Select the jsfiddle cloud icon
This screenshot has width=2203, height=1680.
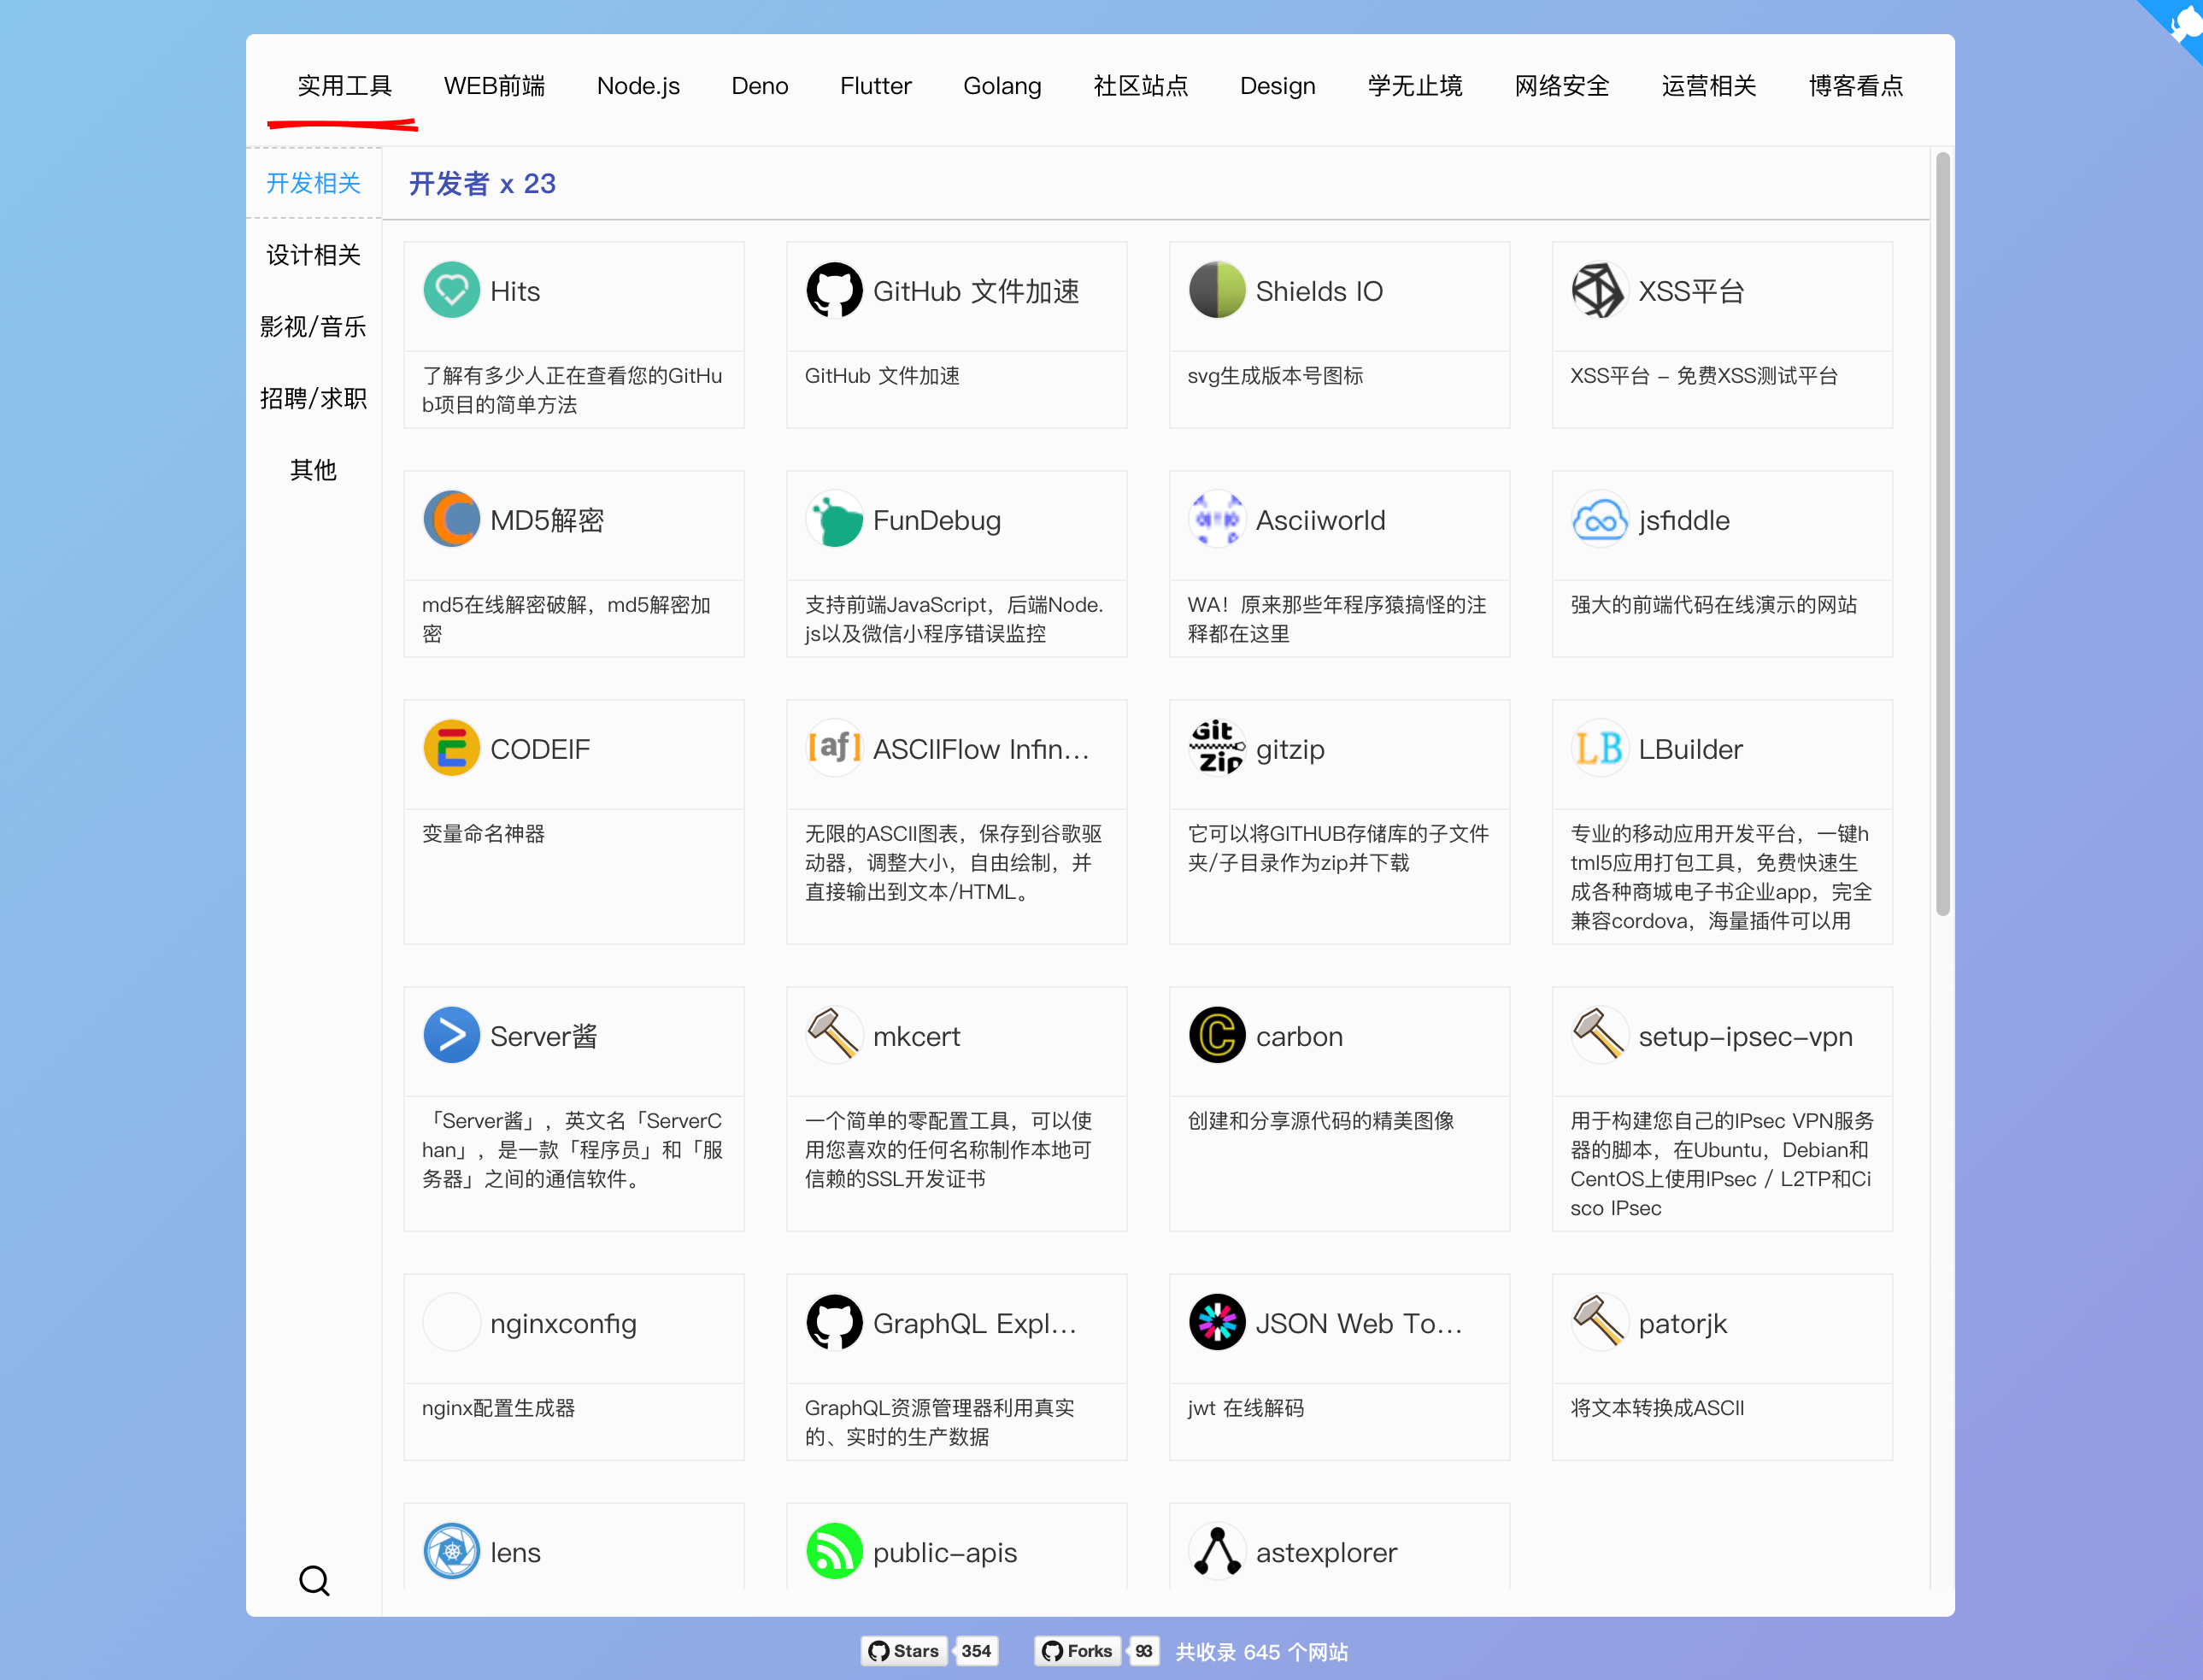point(1598,520)
